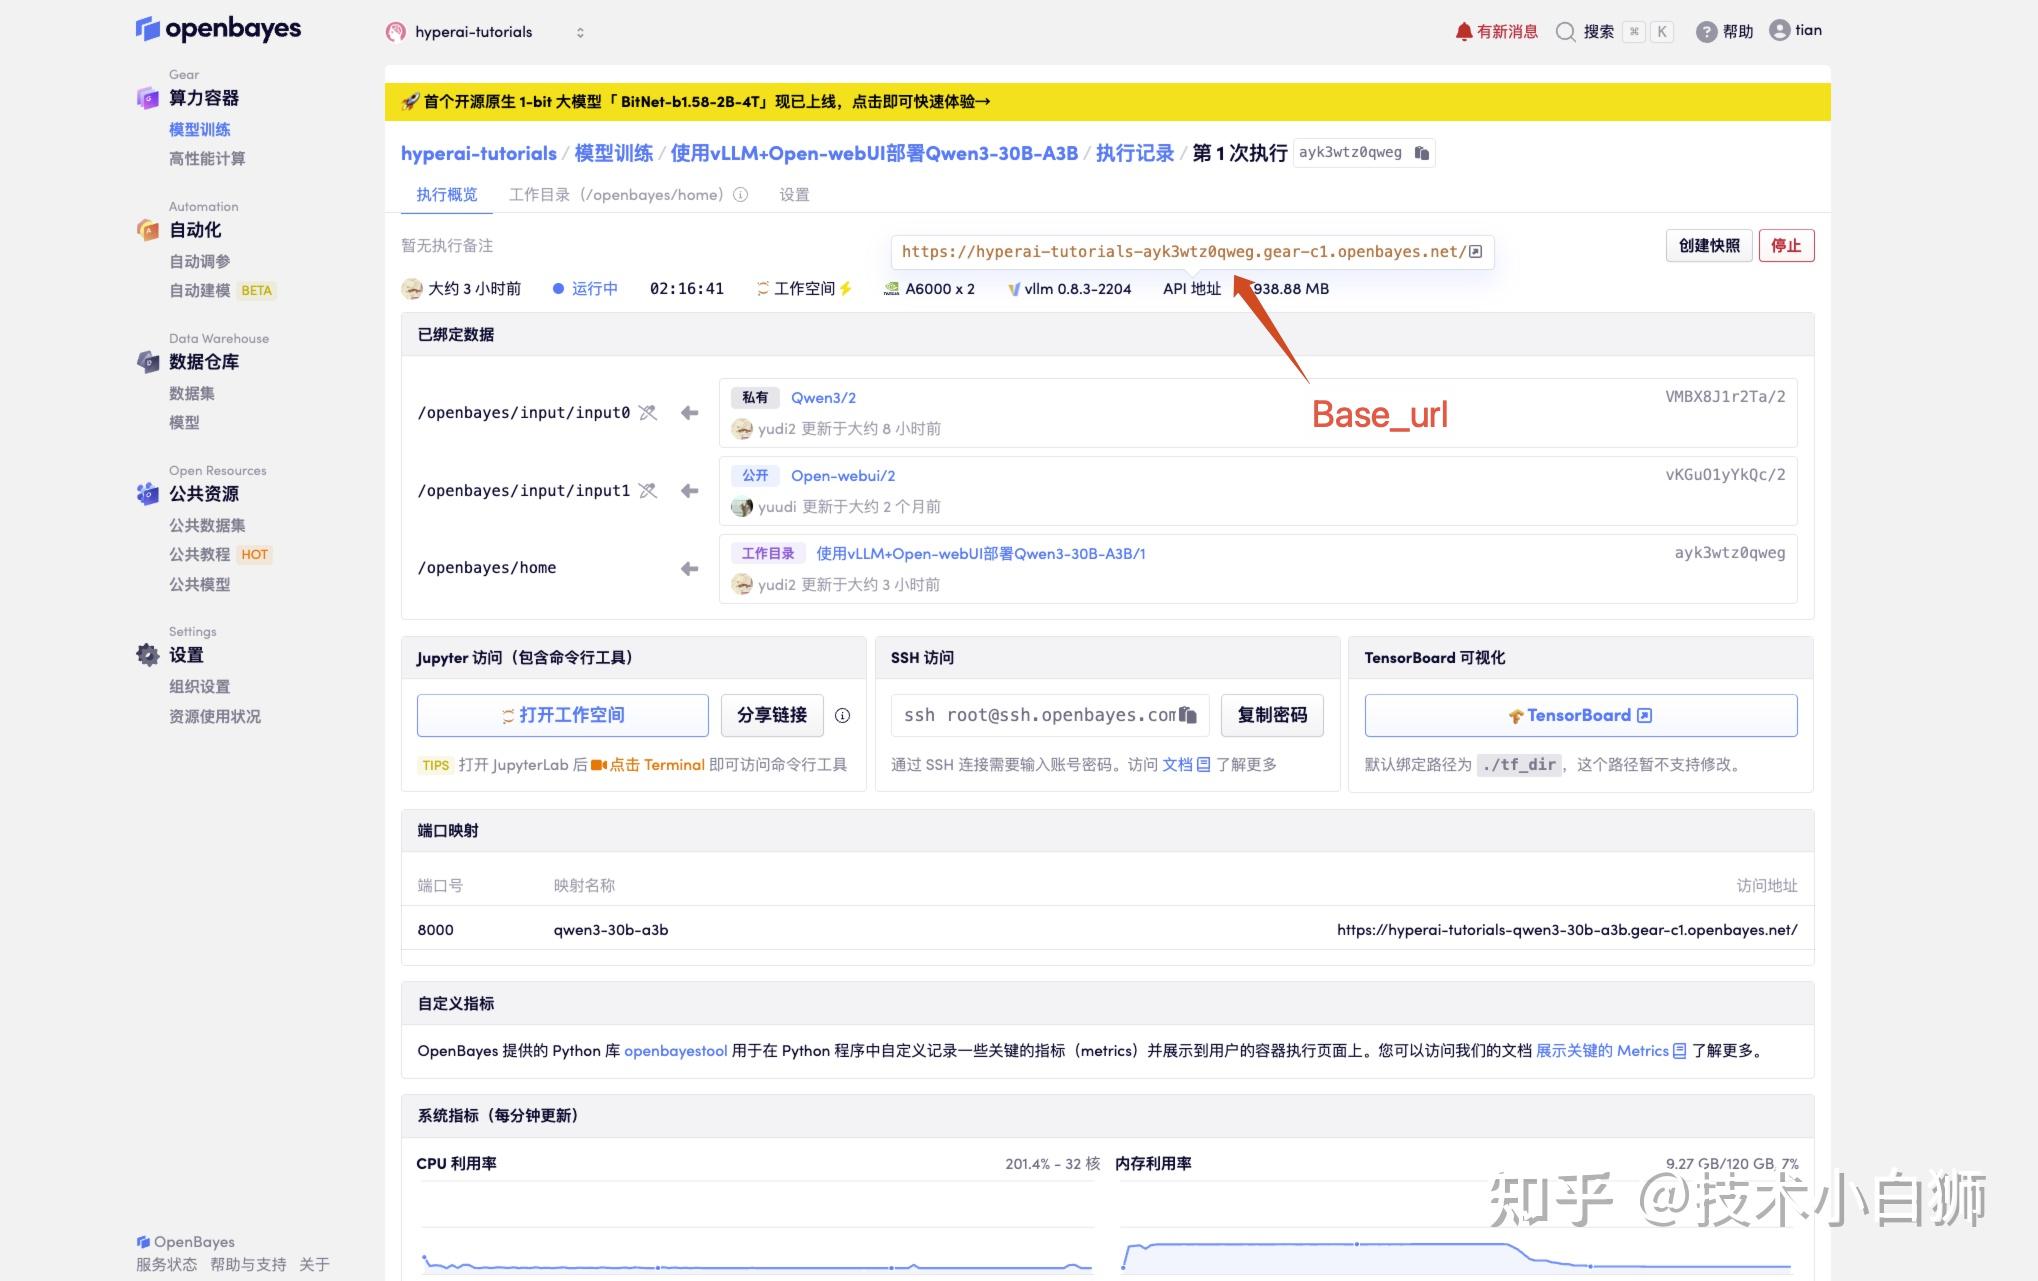
Task: Copy execution ID ayk3wtz0qweg with copy icon
Action: [1422, 152]
